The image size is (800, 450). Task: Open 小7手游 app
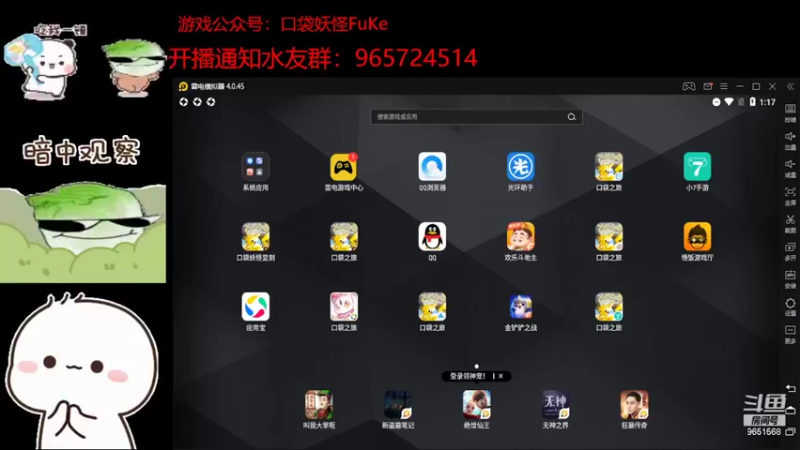pos(697,167)
